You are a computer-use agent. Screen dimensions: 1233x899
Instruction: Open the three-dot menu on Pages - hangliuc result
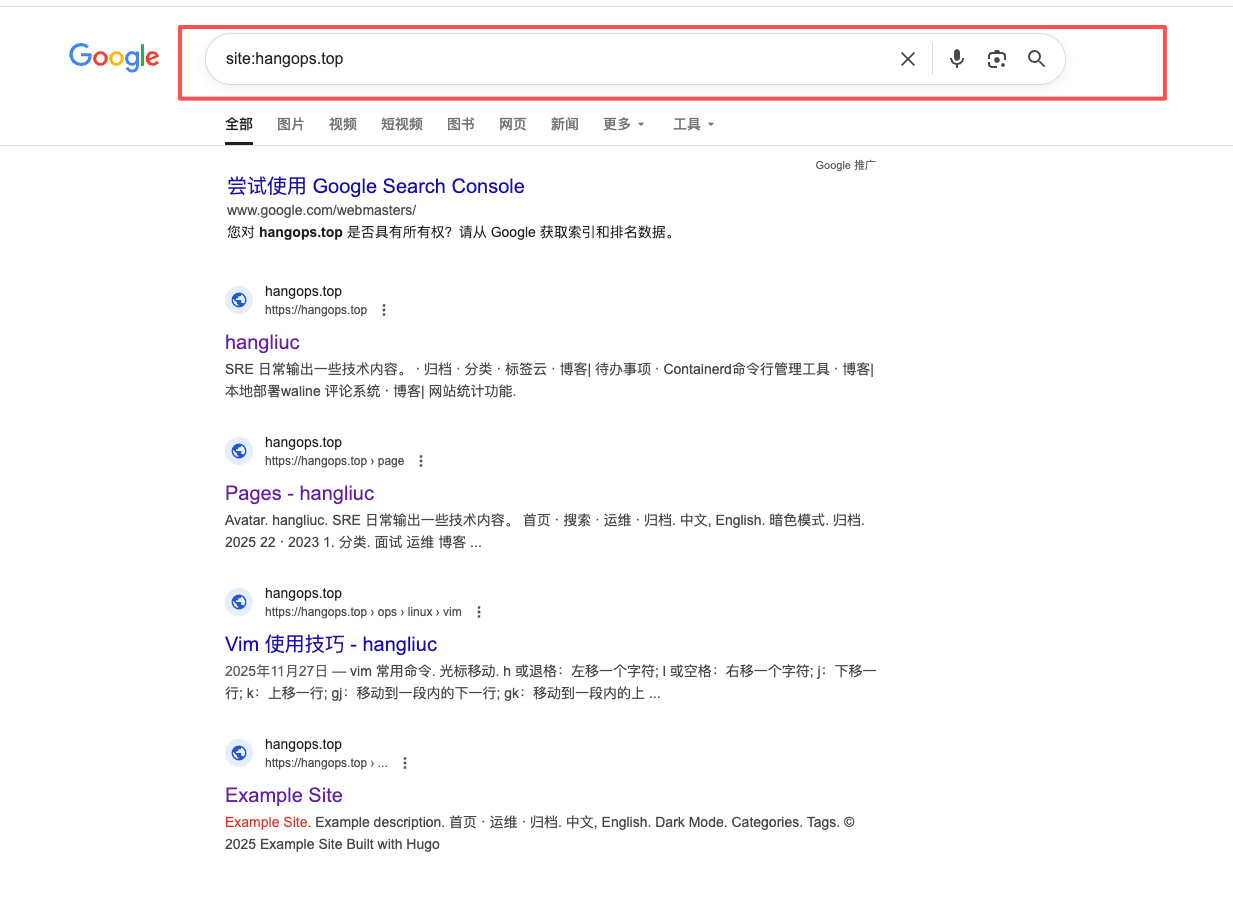tap(421, 461)
